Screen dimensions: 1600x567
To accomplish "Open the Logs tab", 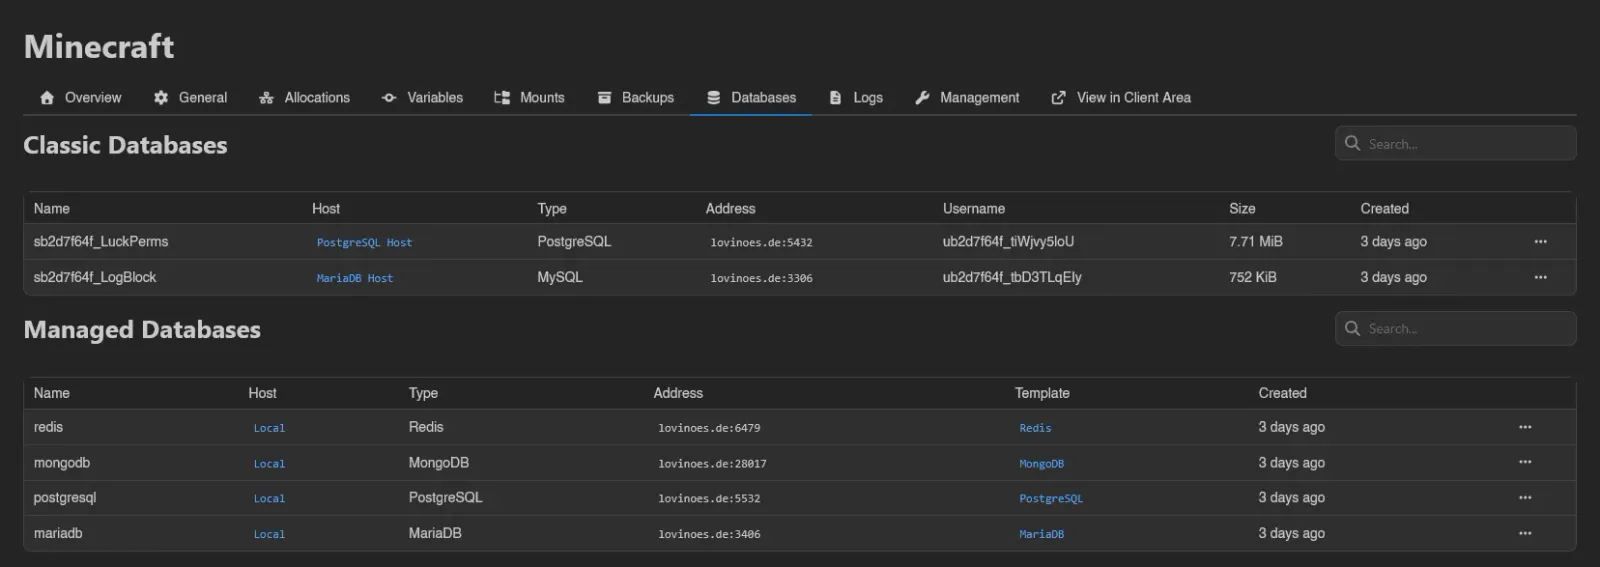I will click(856, 98).
